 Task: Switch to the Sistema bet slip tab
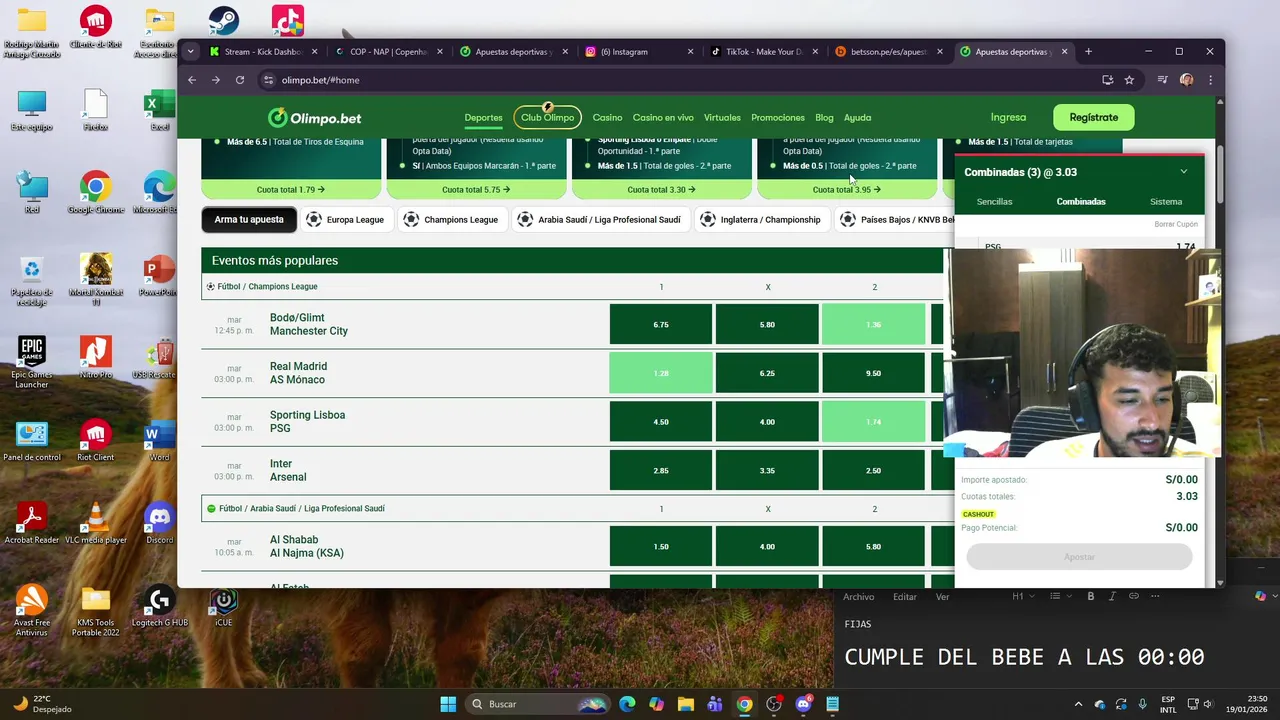click(x=1166, y=202)
